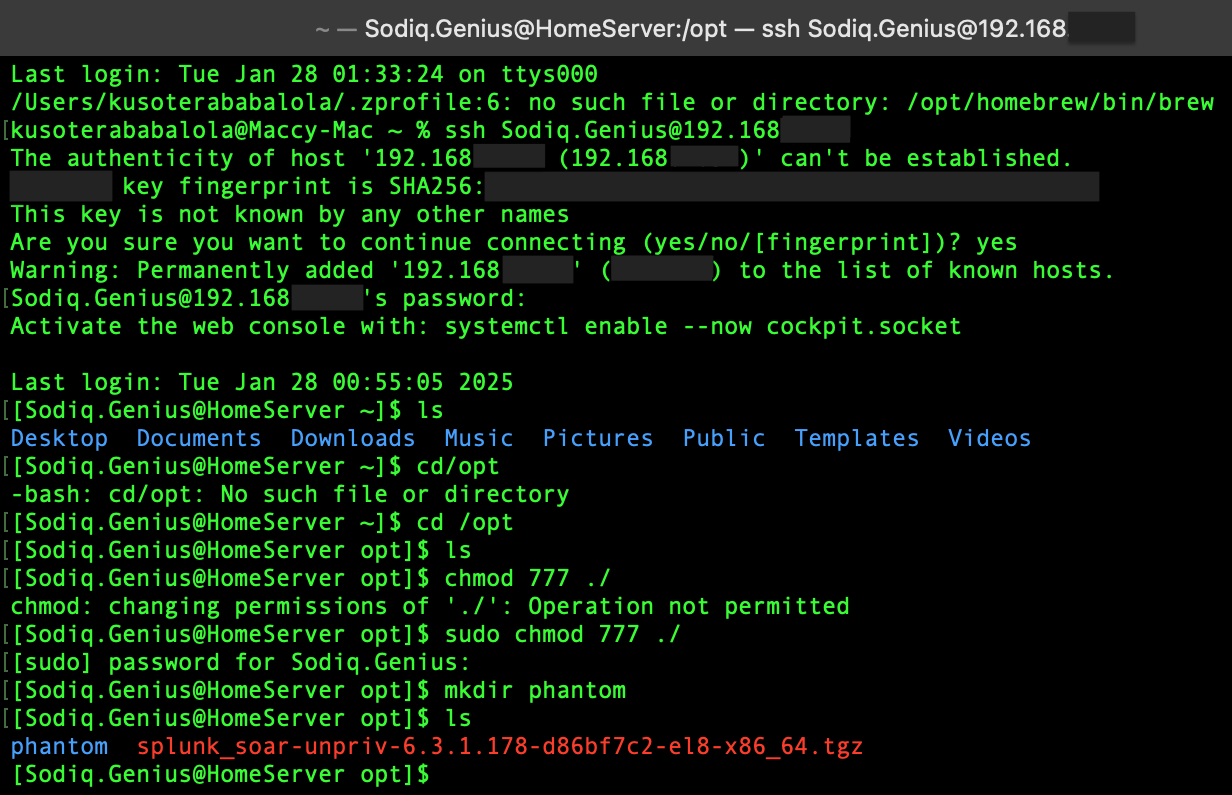Image resolution: width=1232 pixels, height=795 pixels.
Task: Click the Public directory name
Action: point(724,438)
